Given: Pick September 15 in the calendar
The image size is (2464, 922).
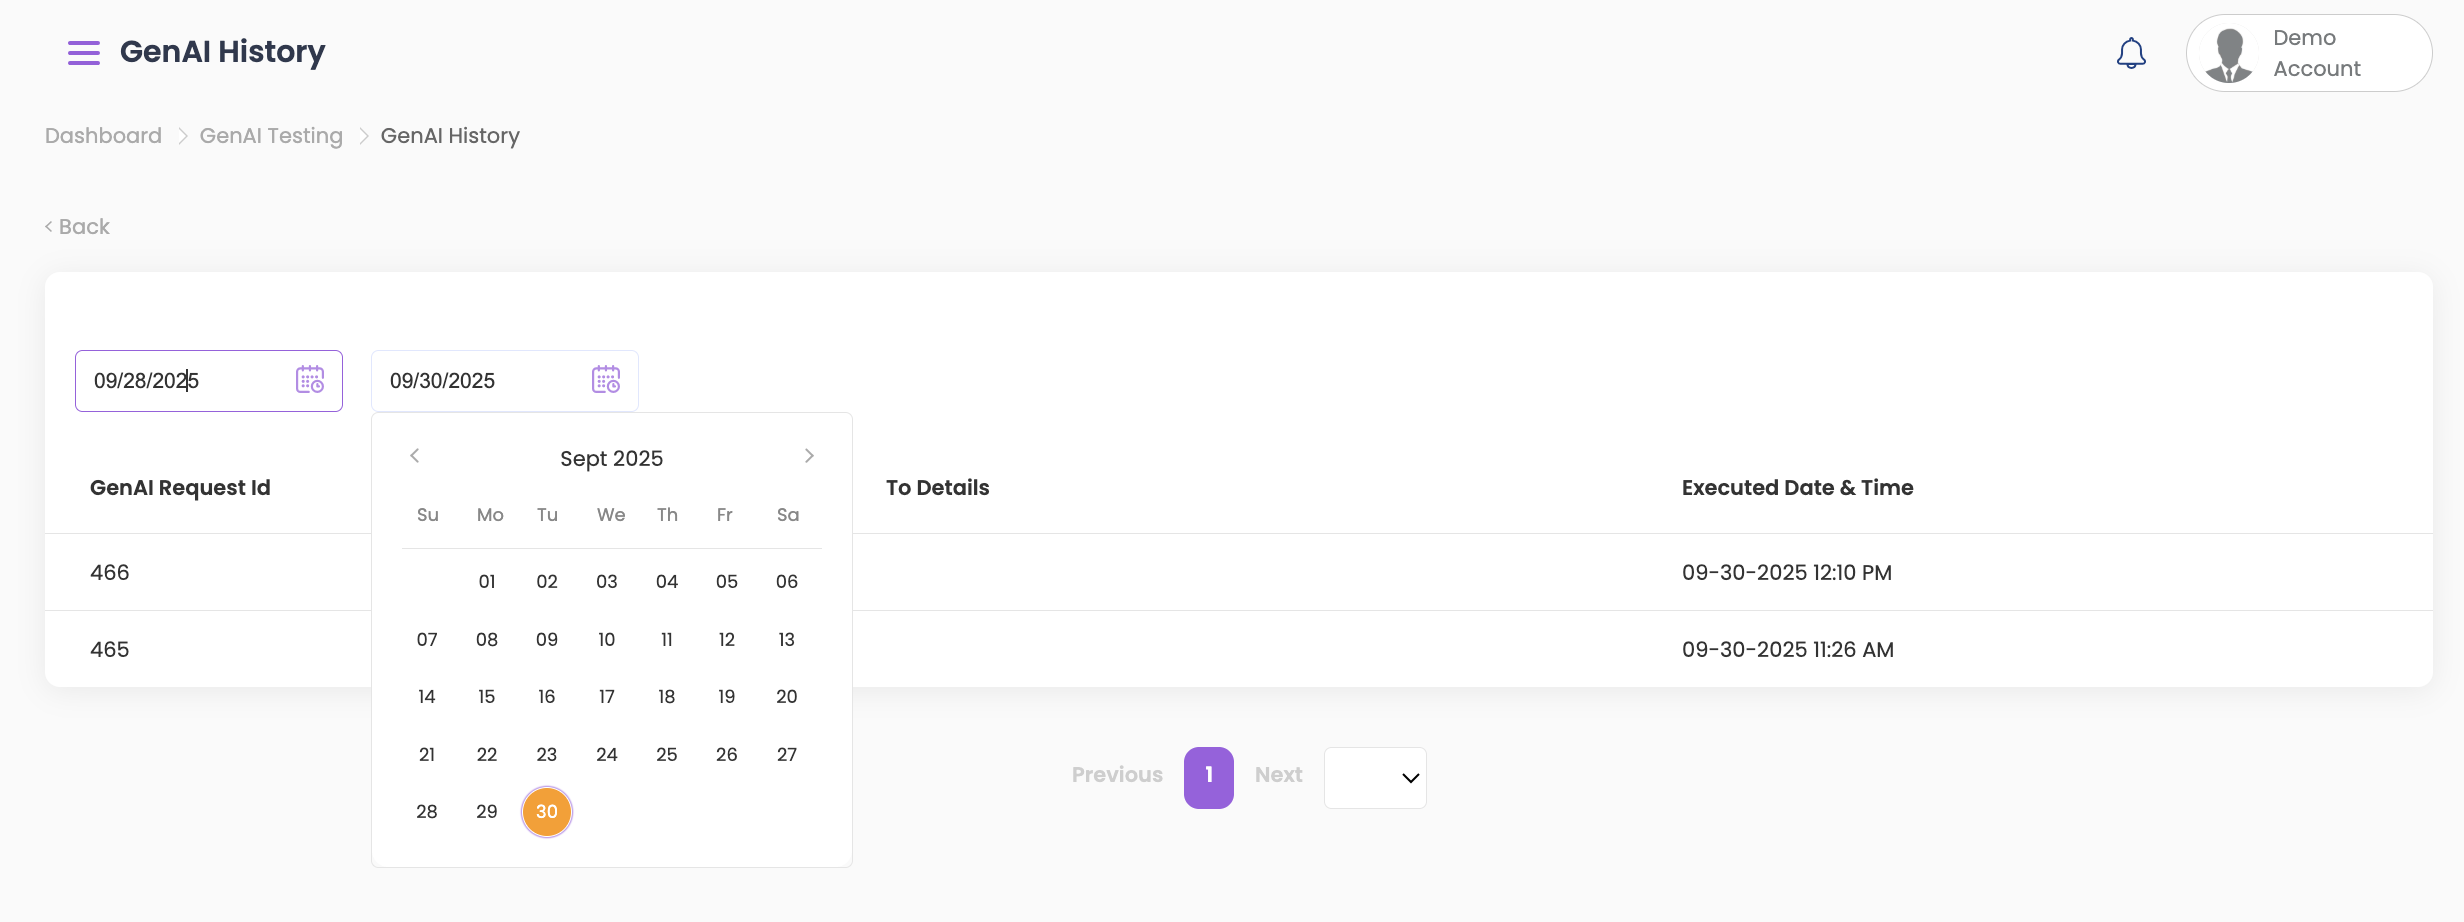Looking at the screenshot, I should point(487,696).
